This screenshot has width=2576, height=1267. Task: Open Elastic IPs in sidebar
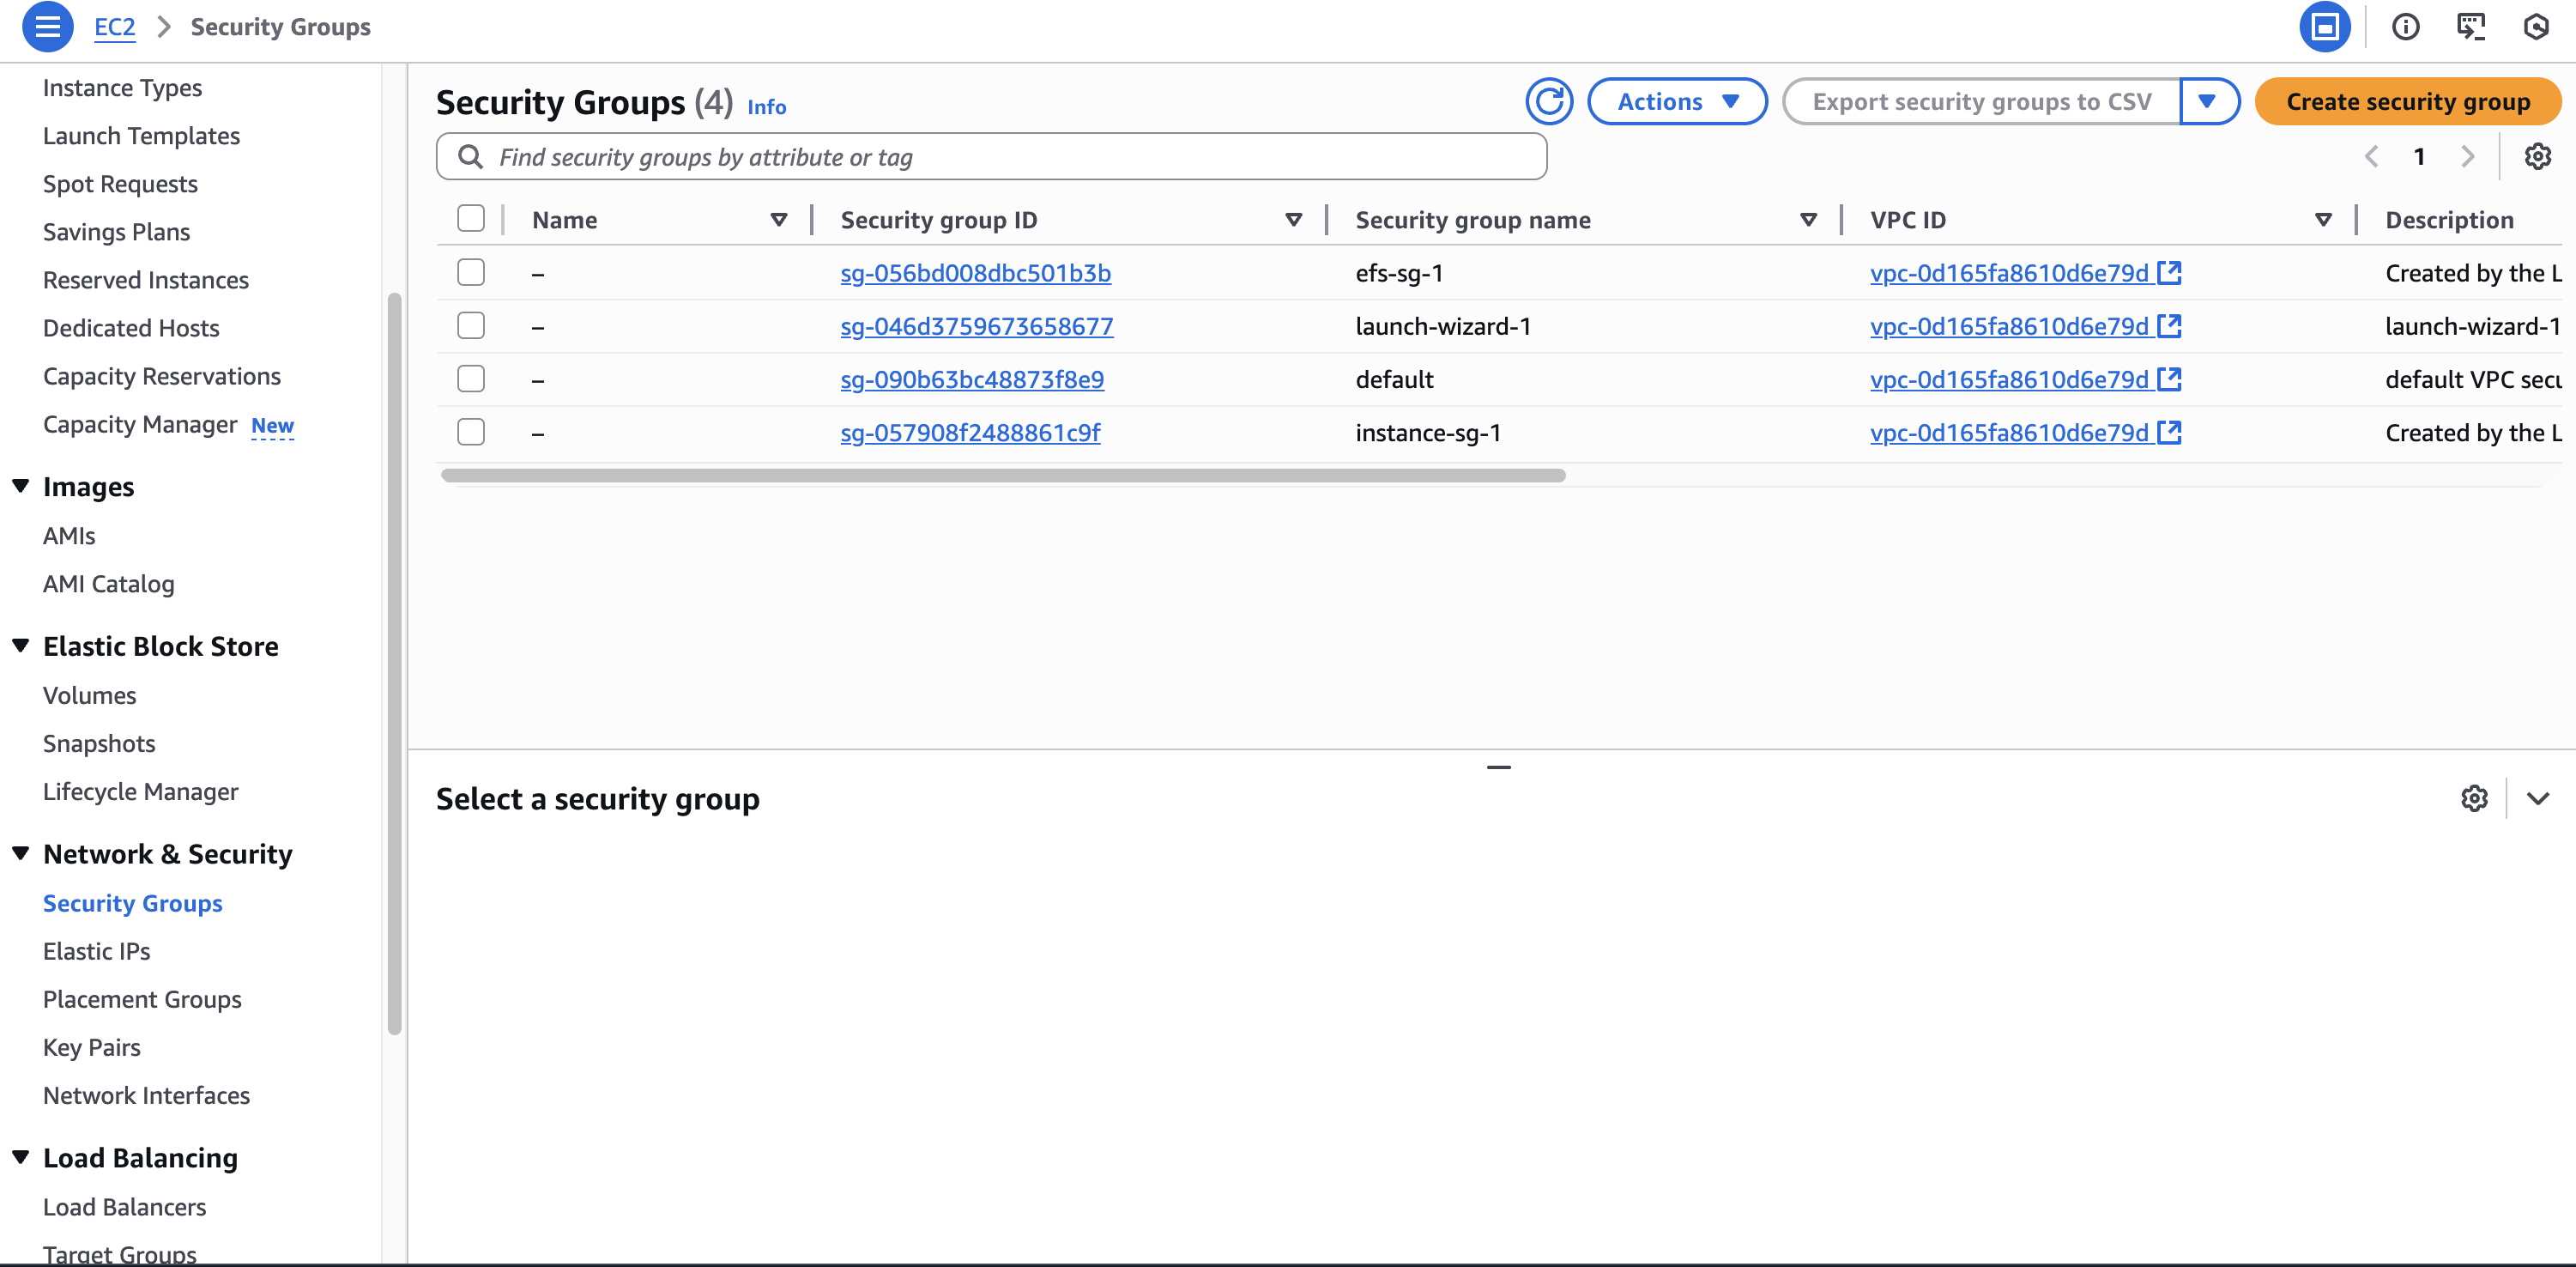point(97,951)
